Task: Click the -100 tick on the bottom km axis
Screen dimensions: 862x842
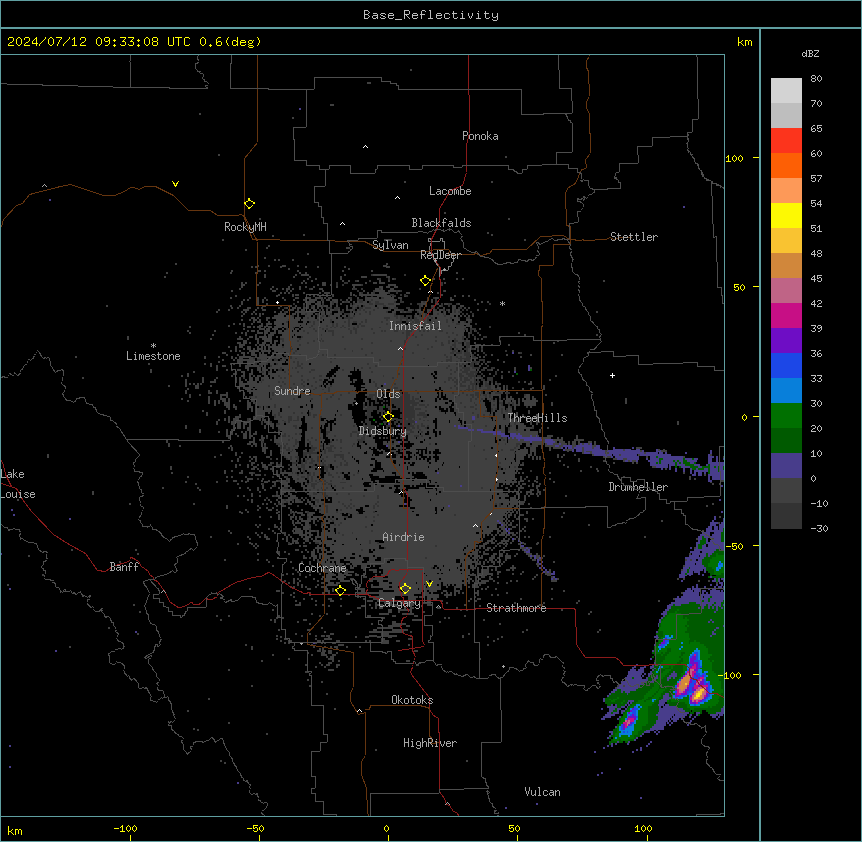Action: 125,829
